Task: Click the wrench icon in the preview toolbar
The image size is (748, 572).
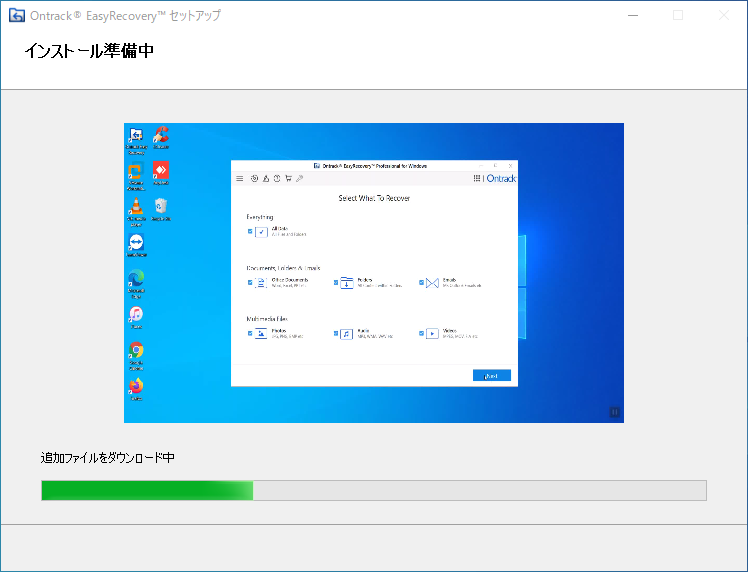Action: 300,178
